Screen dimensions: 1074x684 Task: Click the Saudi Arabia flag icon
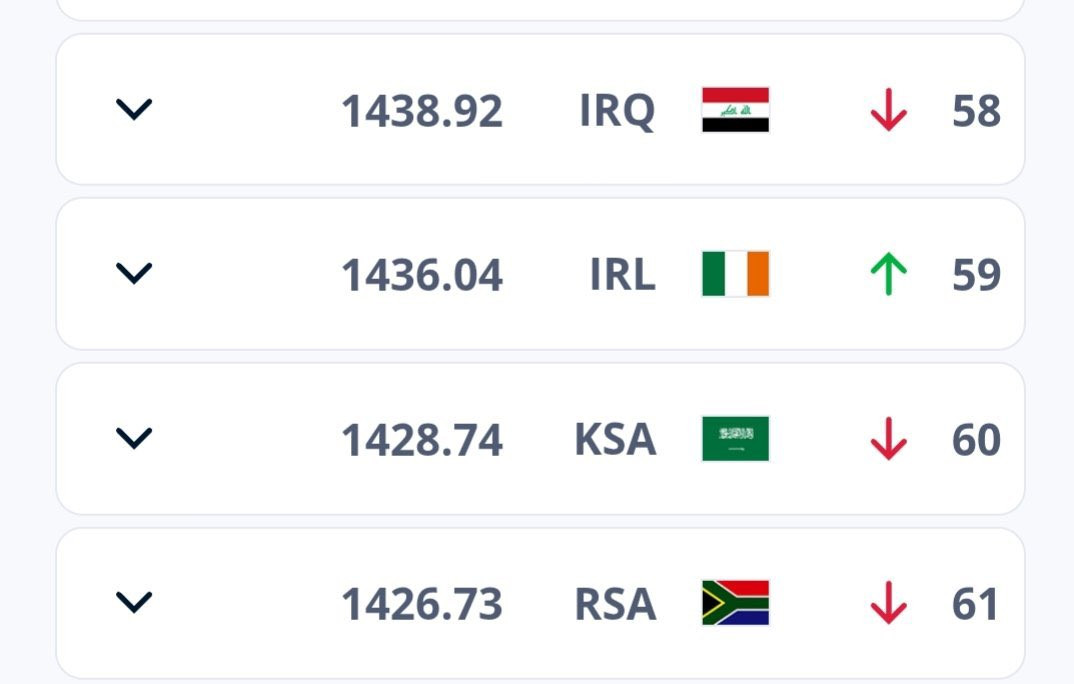point(736,438)
